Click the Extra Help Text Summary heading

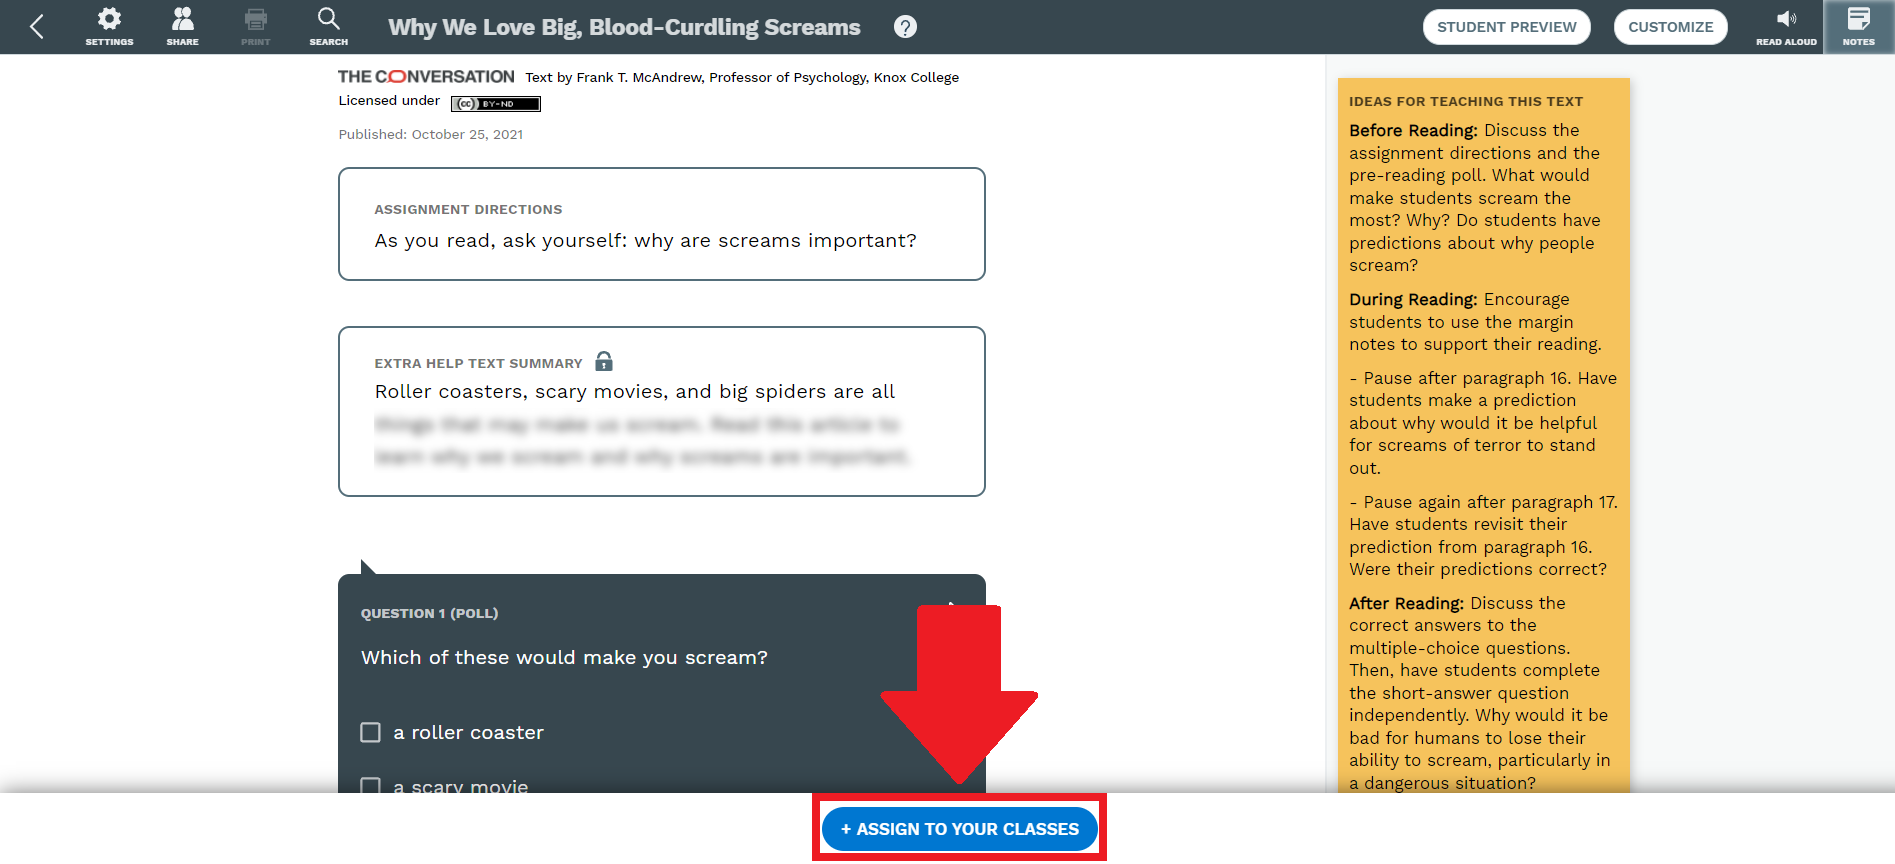click(x=478, y=363)
